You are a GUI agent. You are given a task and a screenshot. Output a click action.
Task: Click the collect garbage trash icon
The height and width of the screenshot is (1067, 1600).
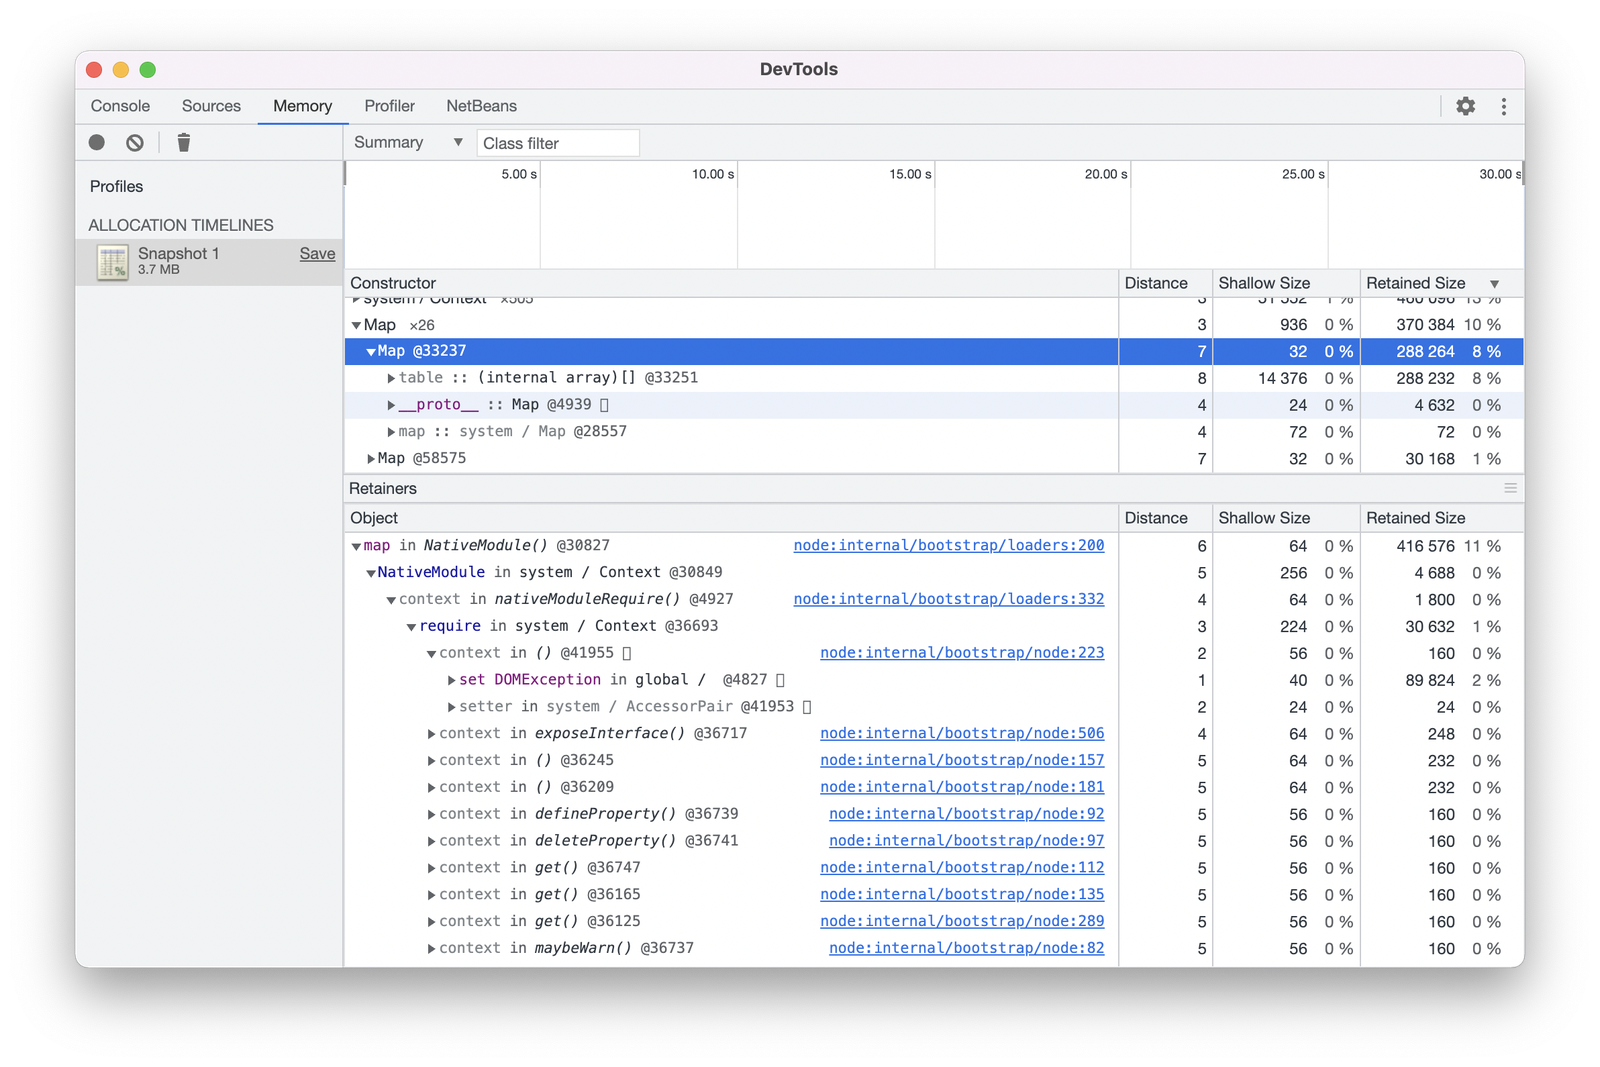click(184, 143)
